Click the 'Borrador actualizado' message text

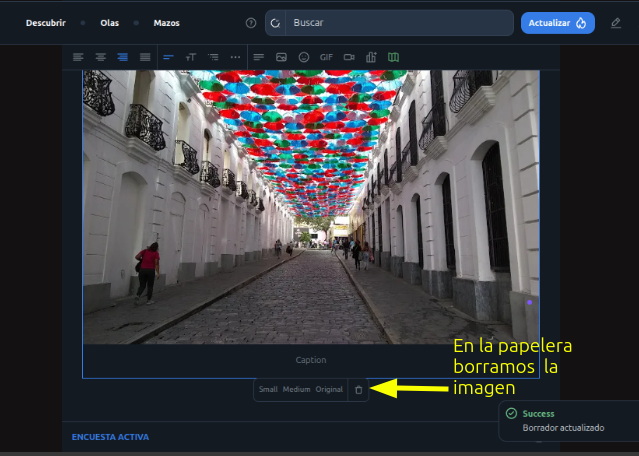coord(563,428)
